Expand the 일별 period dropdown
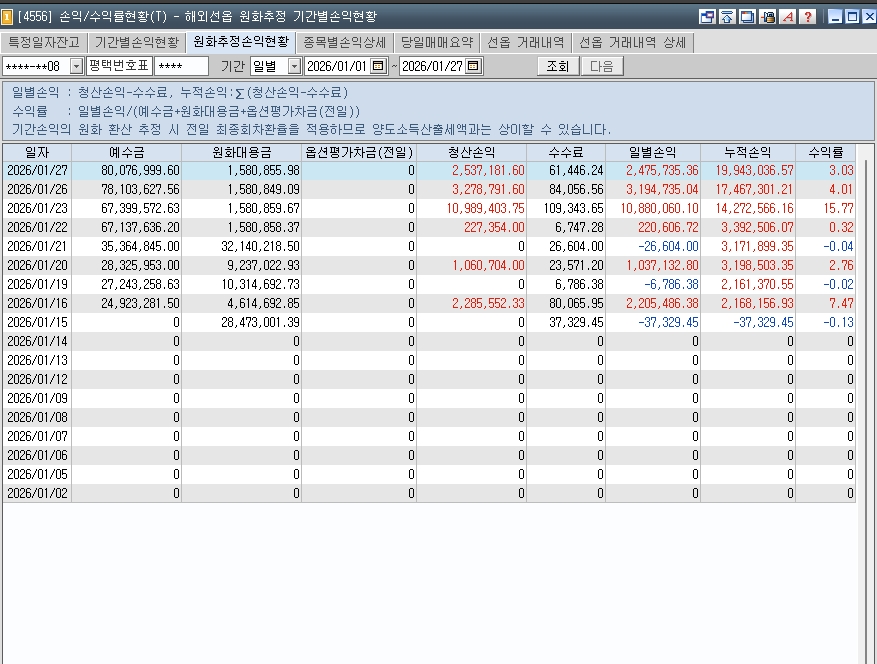Image resolution: width=877 pixels, height=664 pixels. click(x=294, y=67)
